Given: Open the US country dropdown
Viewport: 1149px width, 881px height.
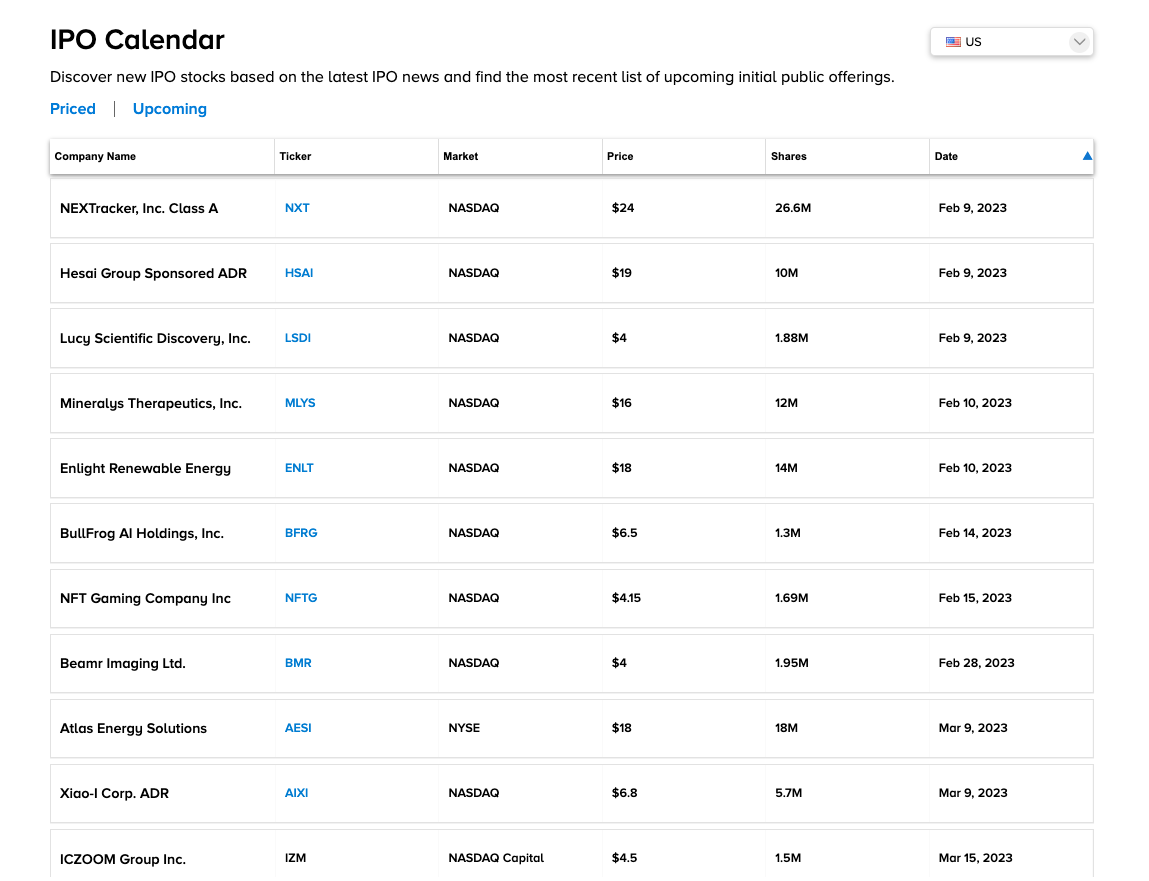Looking at the screenshot, I should click(1011, 42).
